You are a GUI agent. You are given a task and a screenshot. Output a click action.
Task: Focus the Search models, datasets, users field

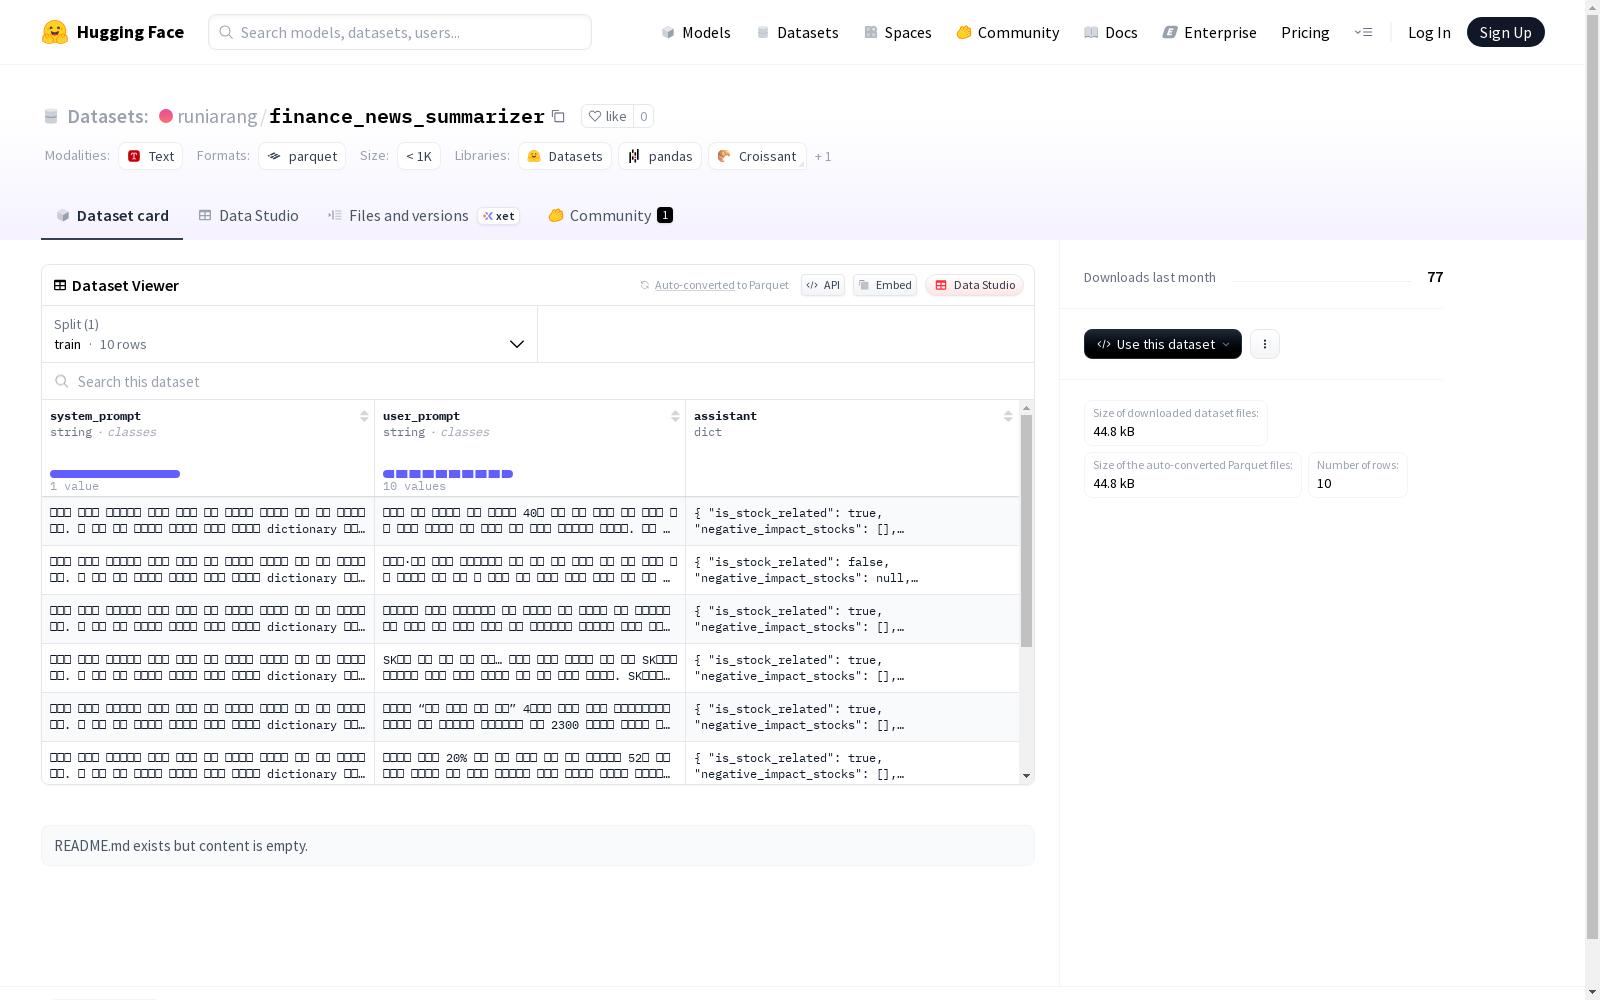pyautogui.click(x=400, y=32)
